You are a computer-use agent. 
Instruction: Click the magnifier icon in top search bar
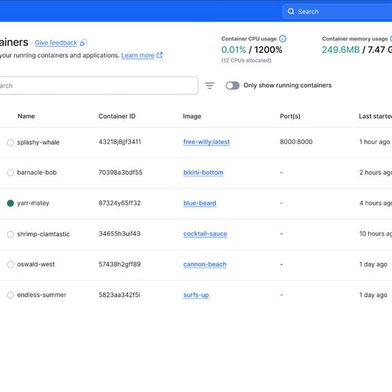pyautogui.click(x=291, y=11)
